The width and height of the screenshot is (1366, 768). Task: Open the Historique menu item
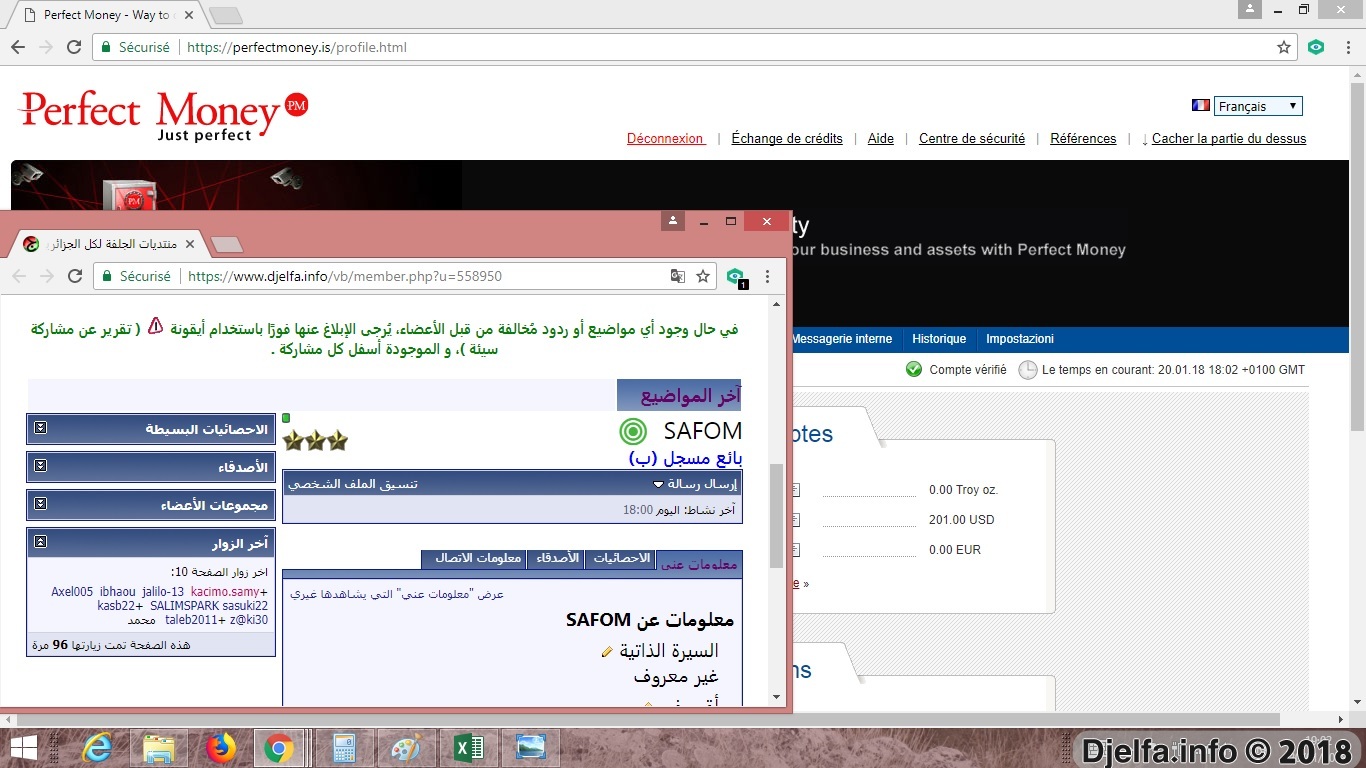939,339
